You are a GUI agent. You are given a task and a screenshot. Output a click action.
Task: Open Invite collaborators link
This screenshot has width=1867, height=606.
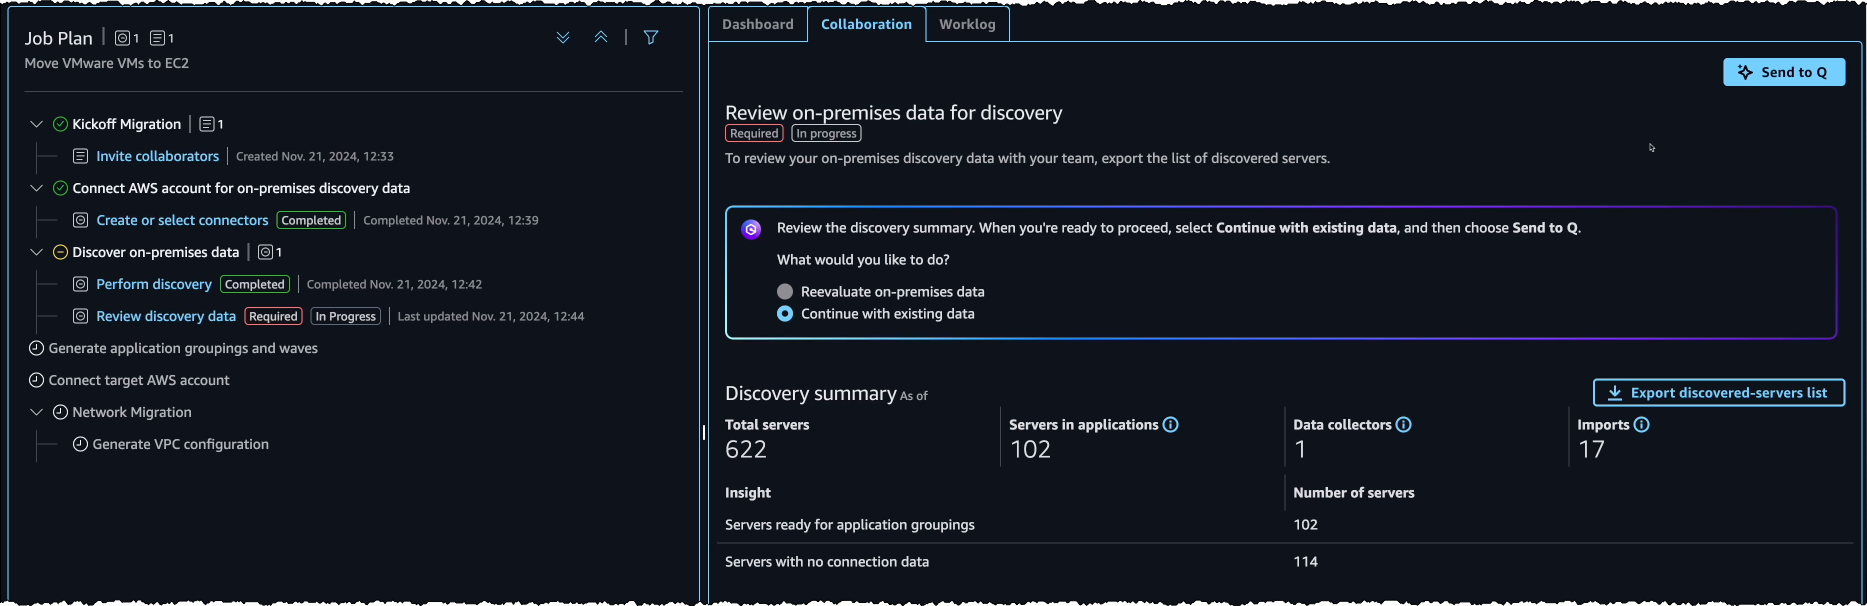pos(158,156)
